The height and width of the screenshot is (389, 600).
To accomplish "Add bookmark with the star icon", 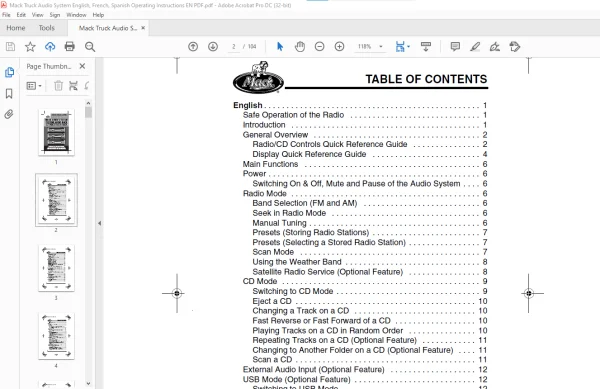I will pyautogui.click(x=30, y=47).
